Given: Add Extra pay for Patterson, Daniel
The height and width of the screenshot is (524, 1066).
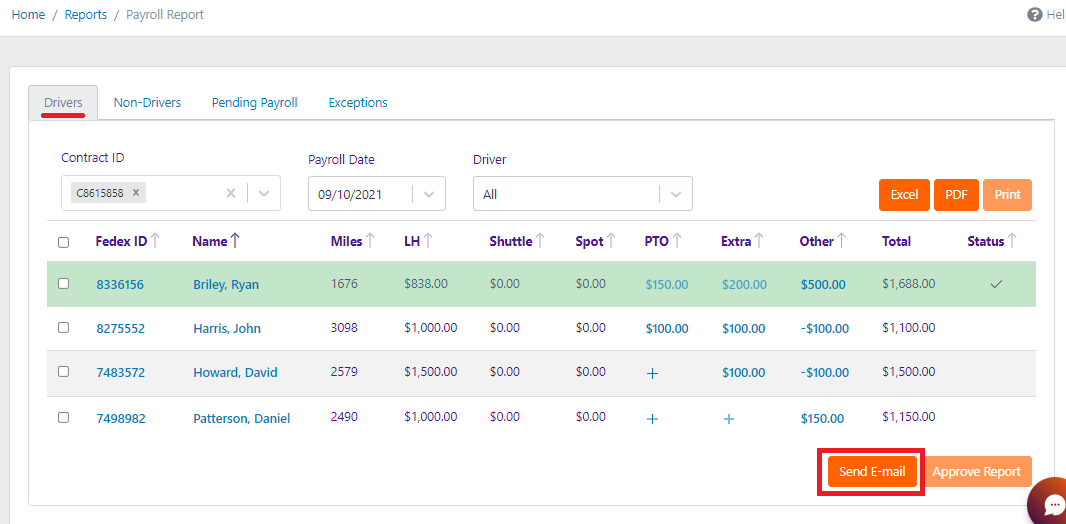Looking at the screenshot, I should 729,419.
